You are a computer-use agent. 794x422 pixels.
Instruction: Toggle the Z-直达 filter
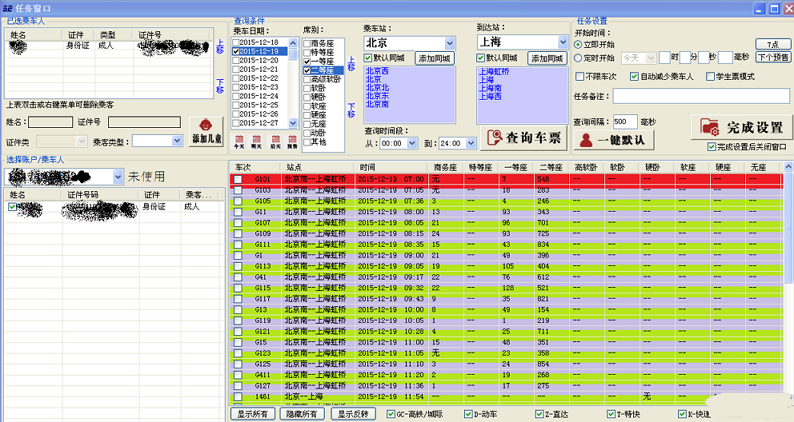tap(539, 414)
